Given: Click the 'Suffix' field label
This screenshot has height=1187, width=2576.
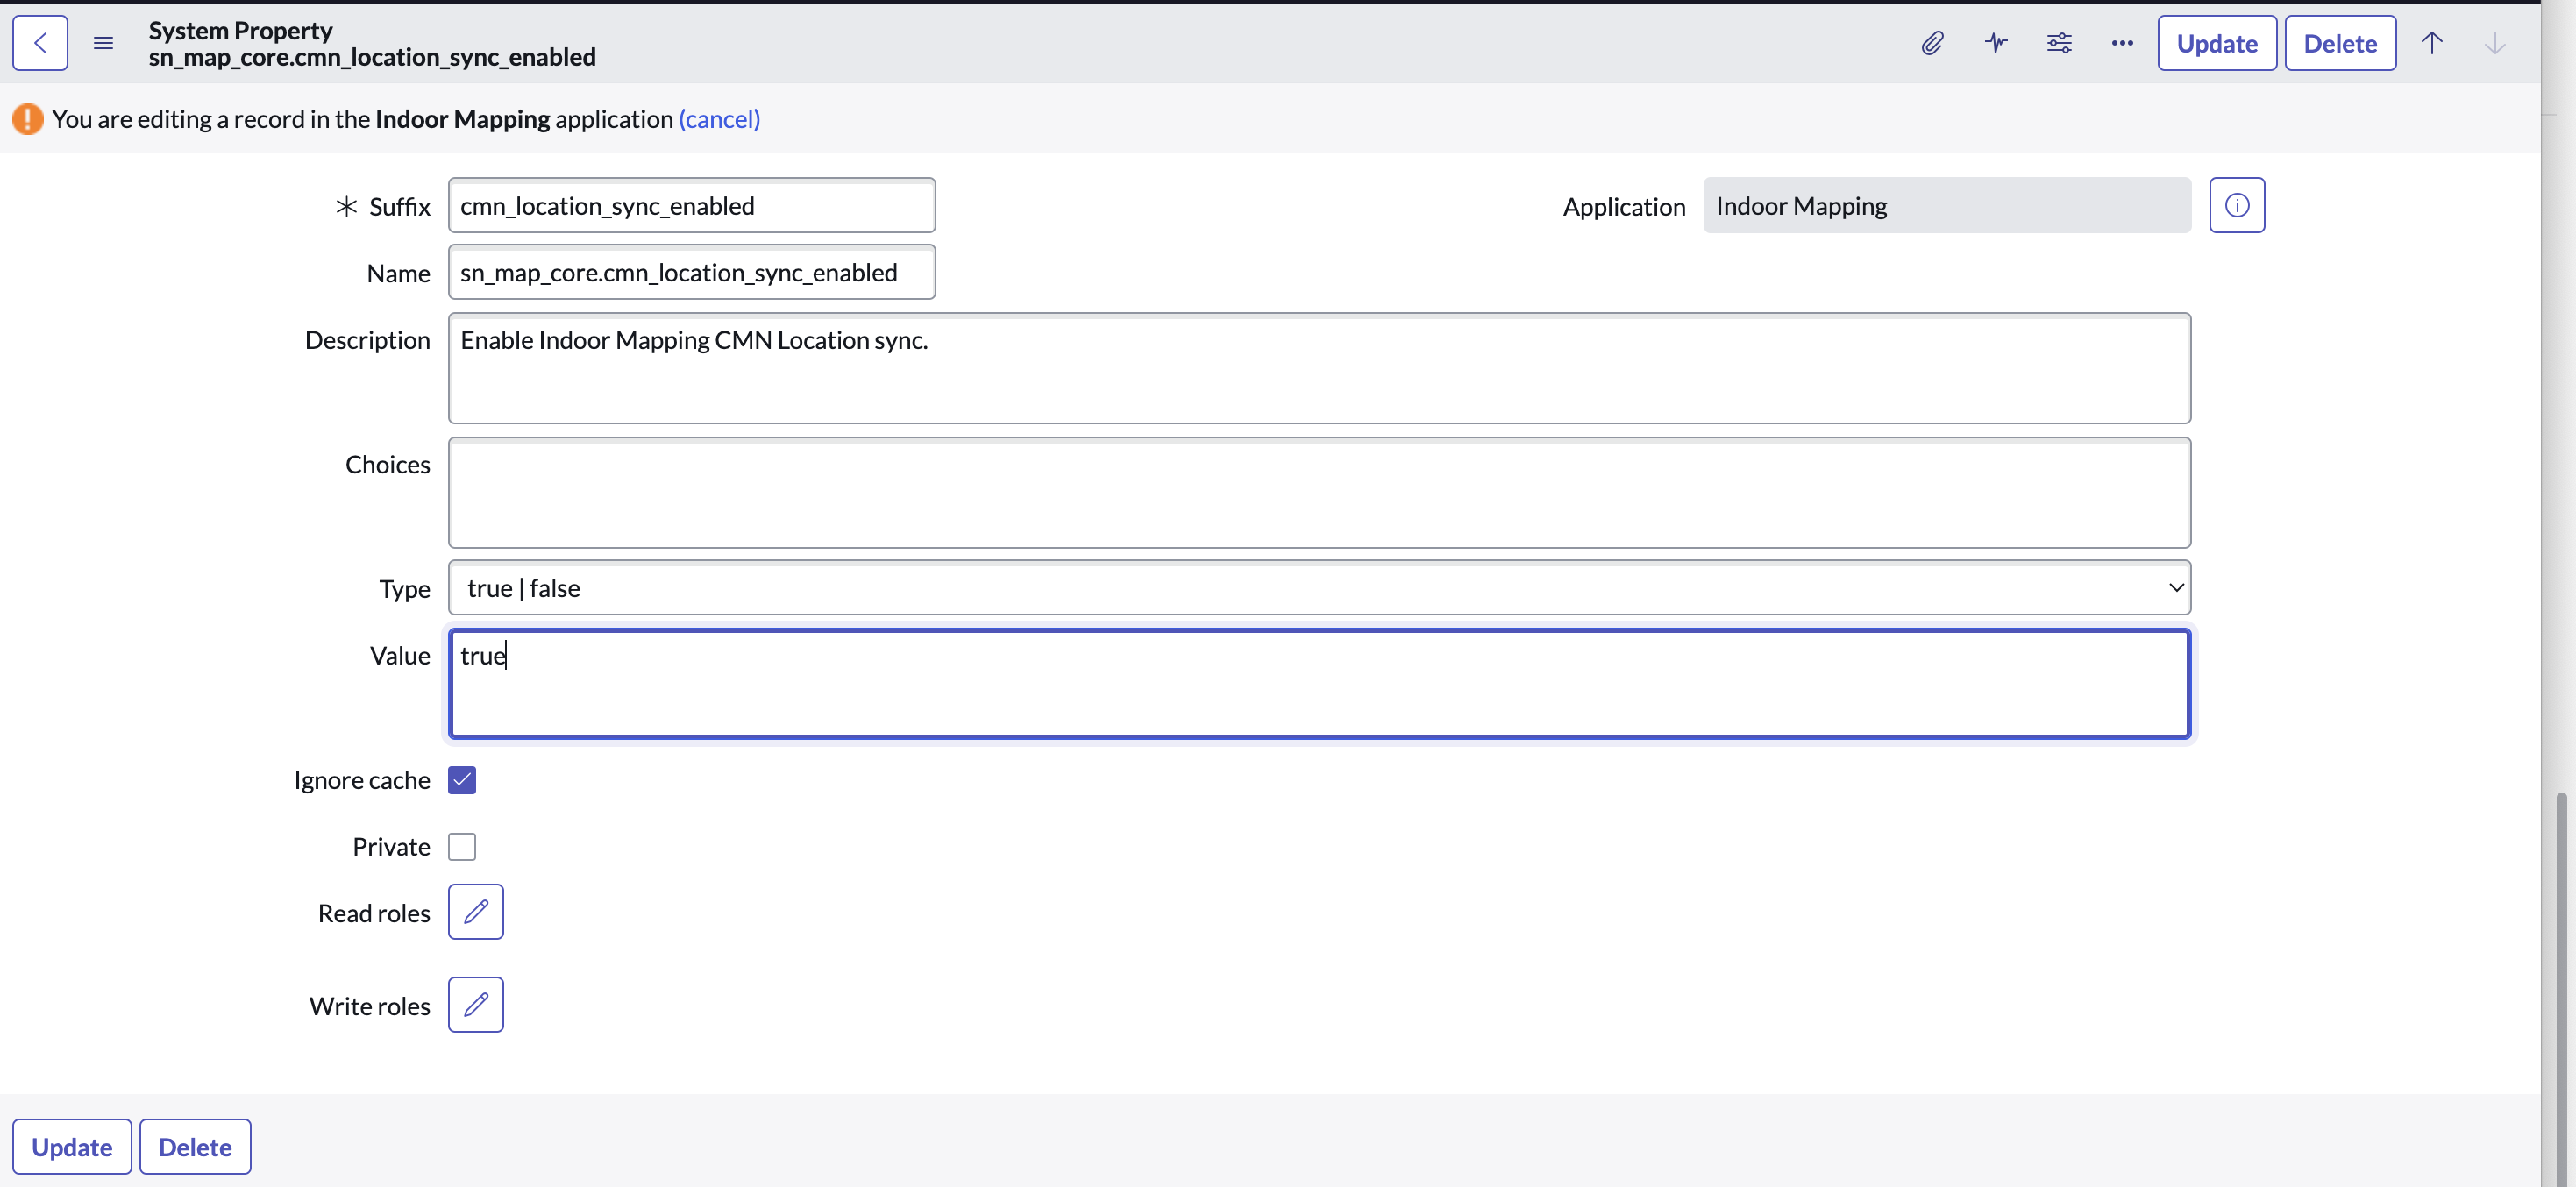Looking at the screenshot, I should 399,206.
